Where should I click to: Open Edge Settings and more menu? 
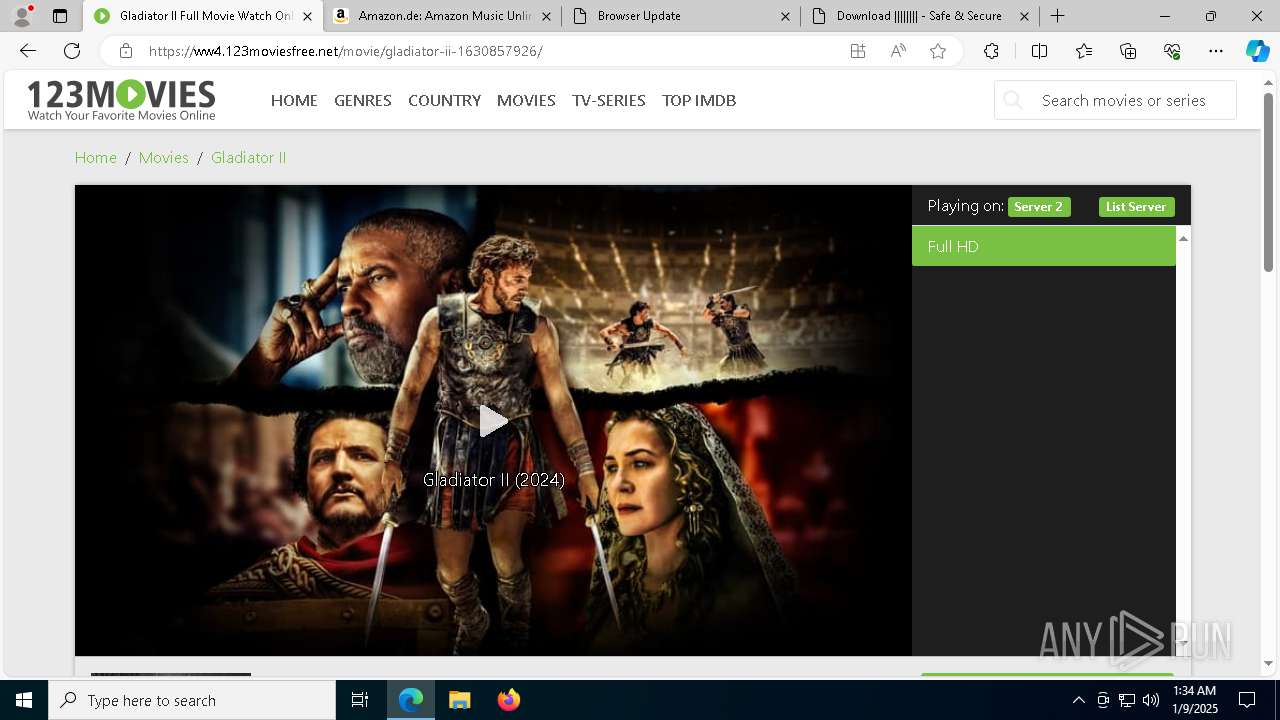pos(1216,51)
